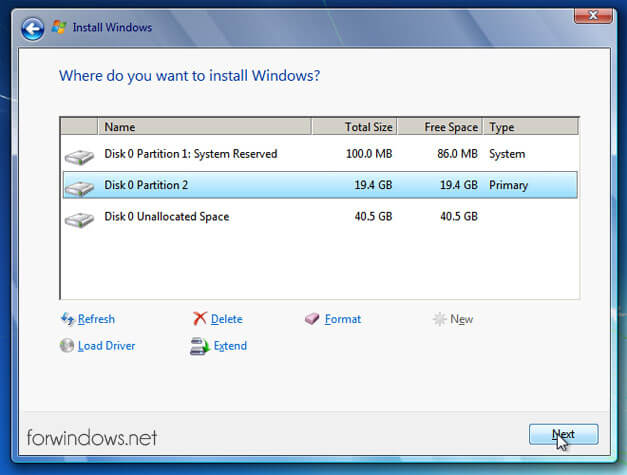Image resolution: width=627 pixels, height=475 pixels.
Task: Select Disk 0 Partition 1: System Reserved
Action: click(190, 154)
